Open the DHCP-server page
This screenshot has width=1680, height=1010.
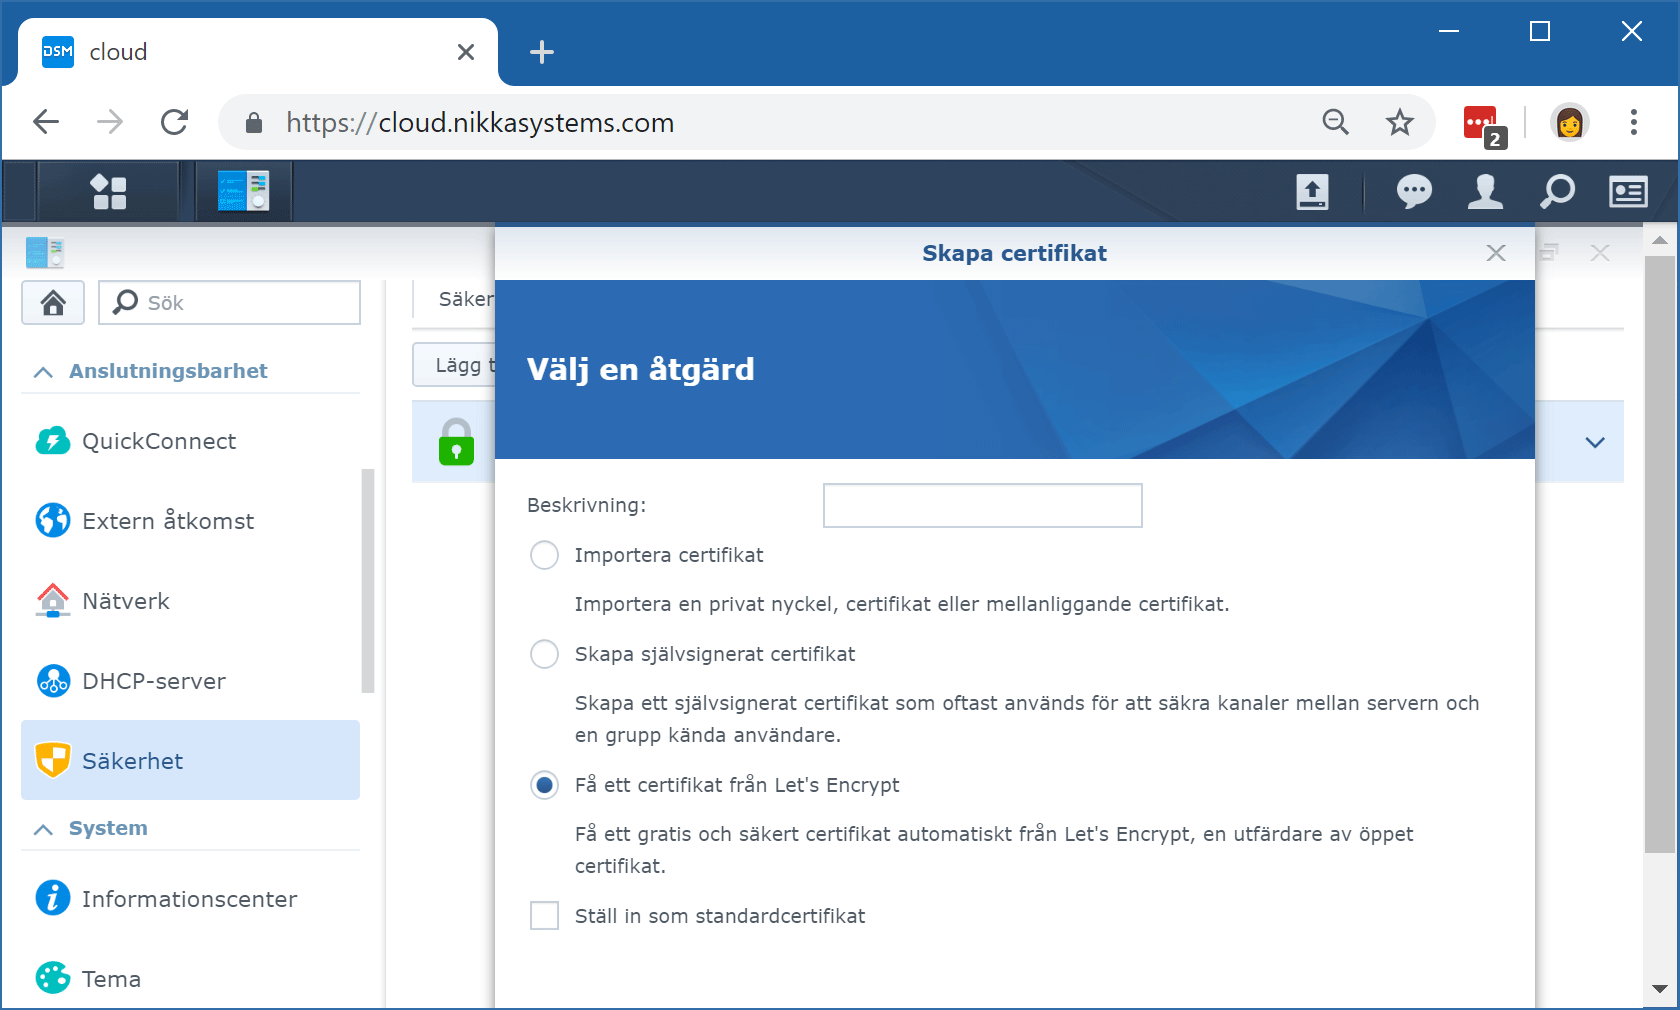[x=190, y=681]
